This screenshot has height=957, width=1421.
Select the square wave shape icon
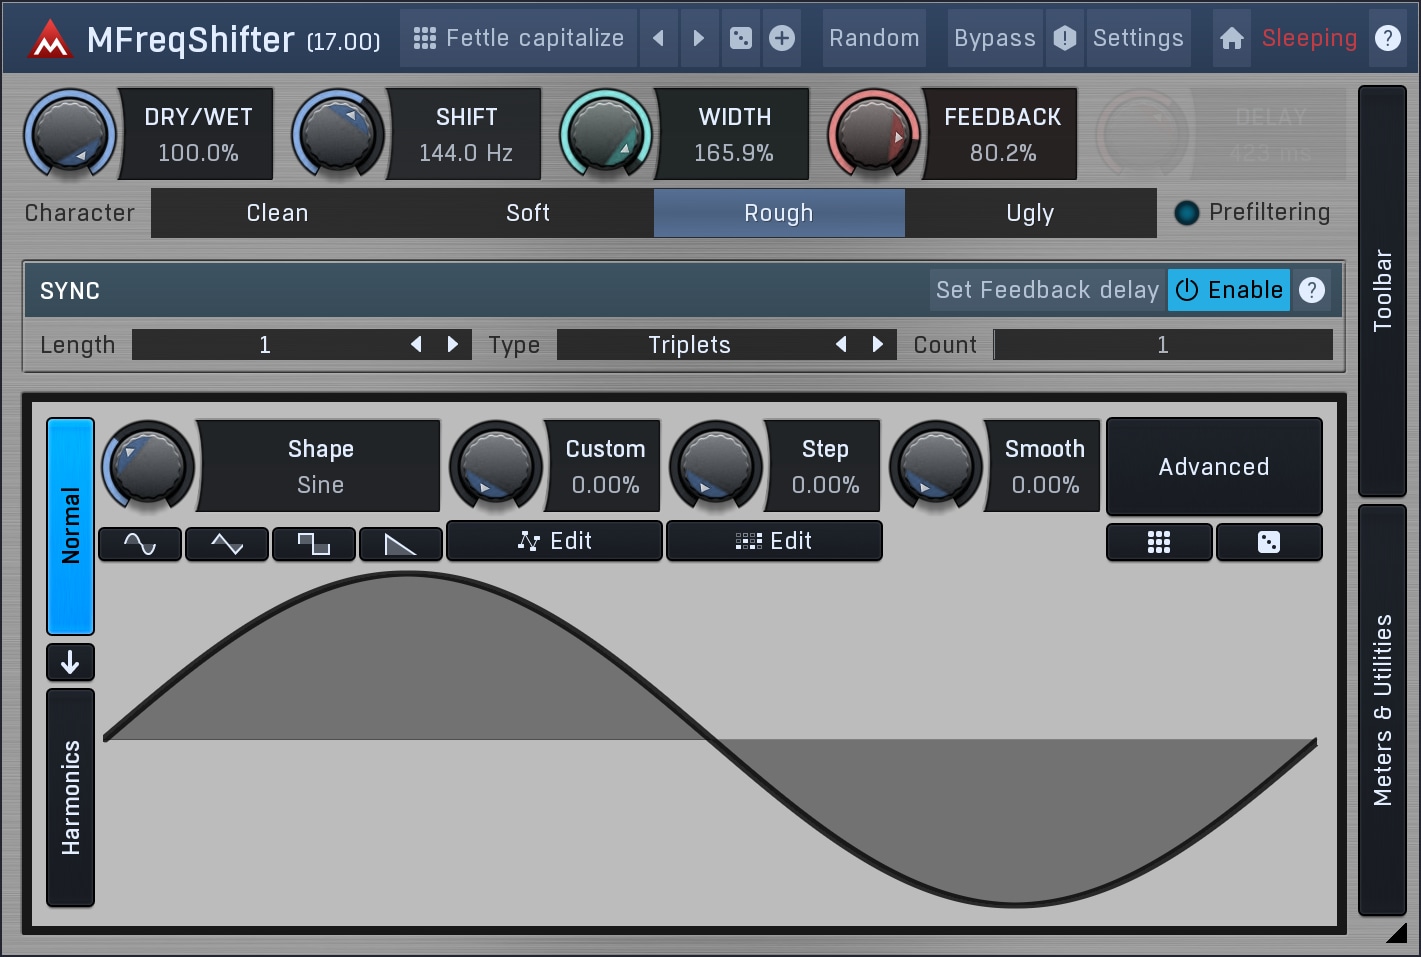pos(314,544)
